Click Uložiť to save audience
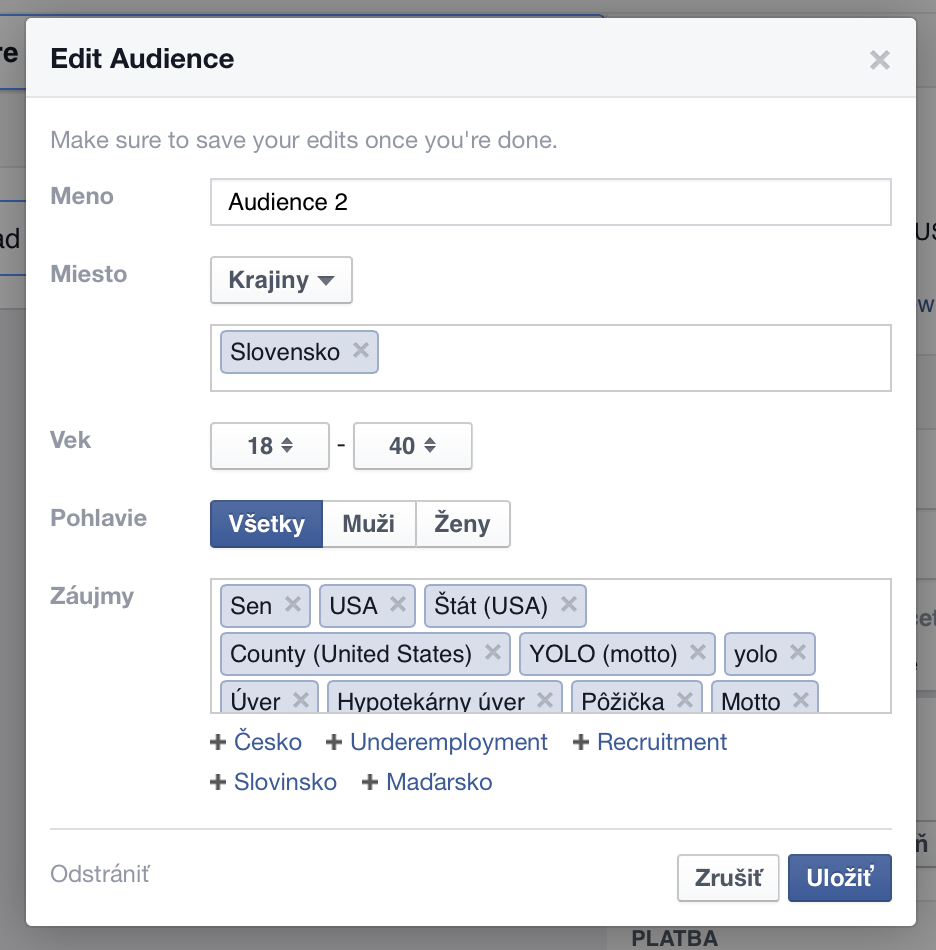The height and width of the screenshot is (950, 936). coord(839,878)
